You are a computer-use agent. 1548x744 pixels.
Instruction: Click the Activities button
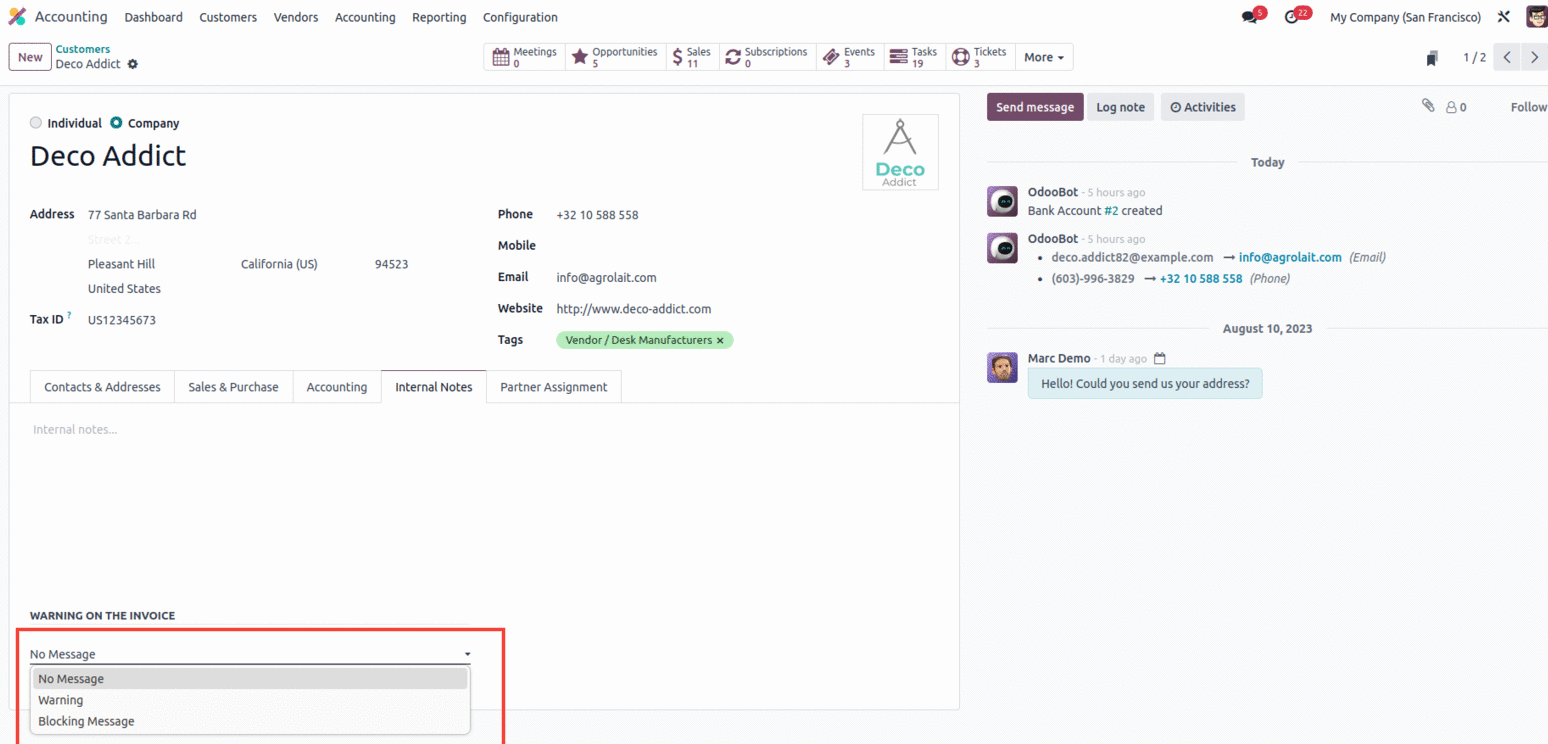[1202, 107]
